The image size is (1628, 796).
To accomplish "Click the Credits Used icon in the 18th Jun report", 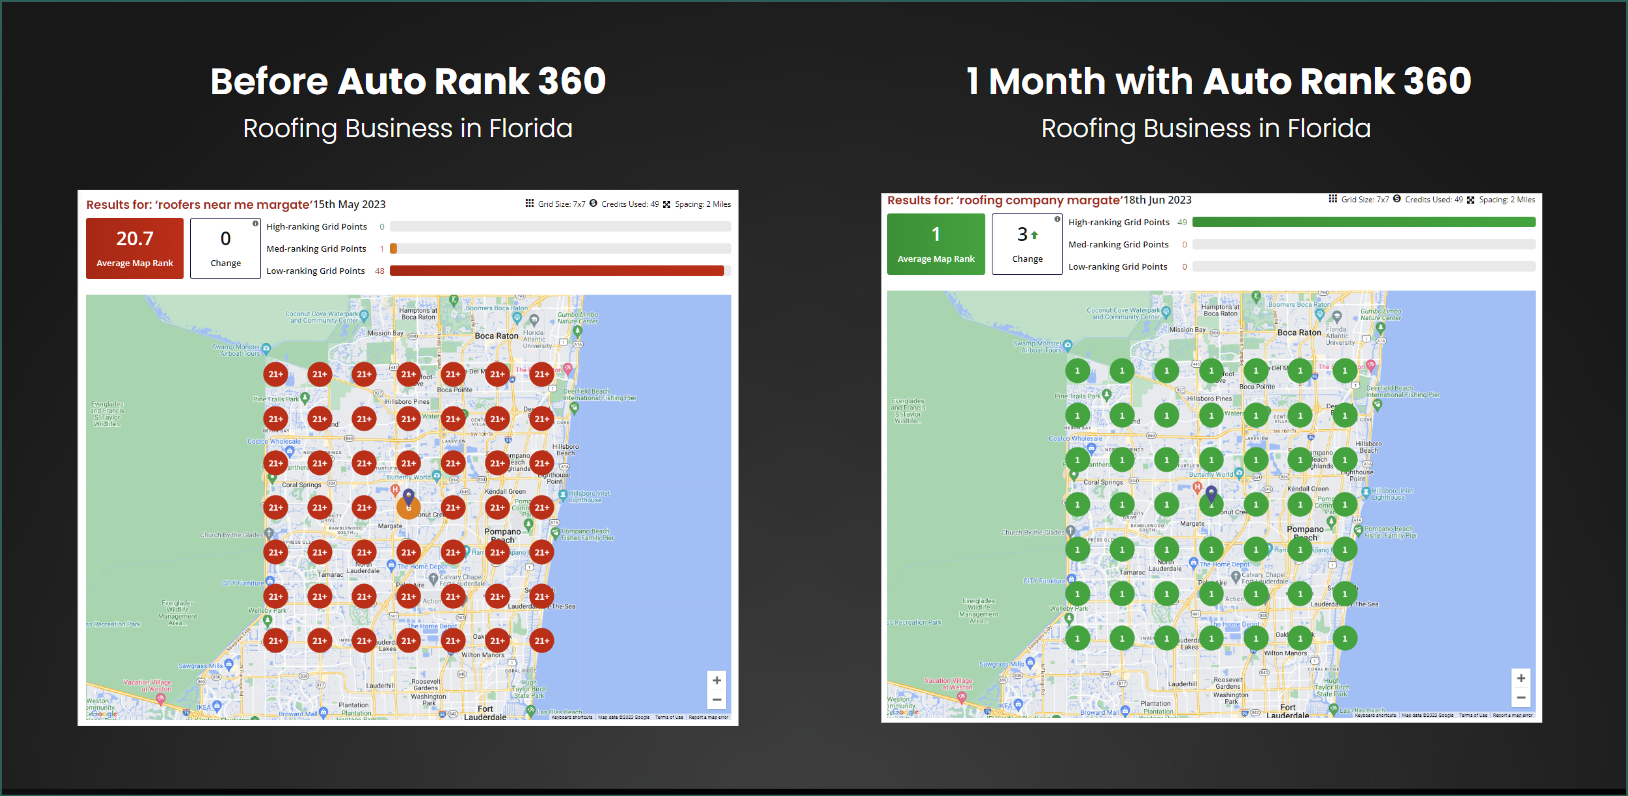I will pos(1397,199).
